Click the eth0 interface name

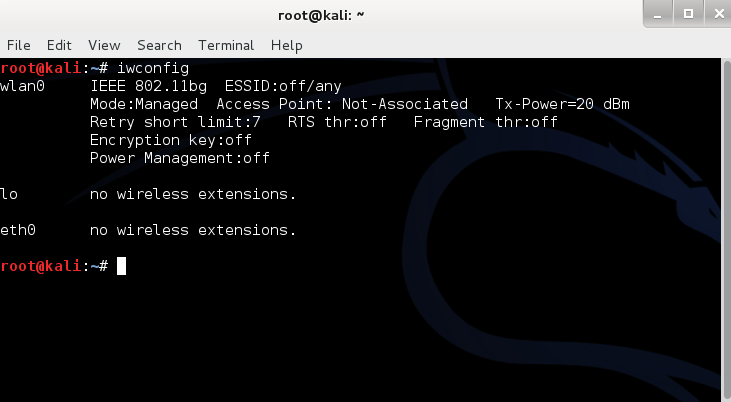tap(18, 230)
